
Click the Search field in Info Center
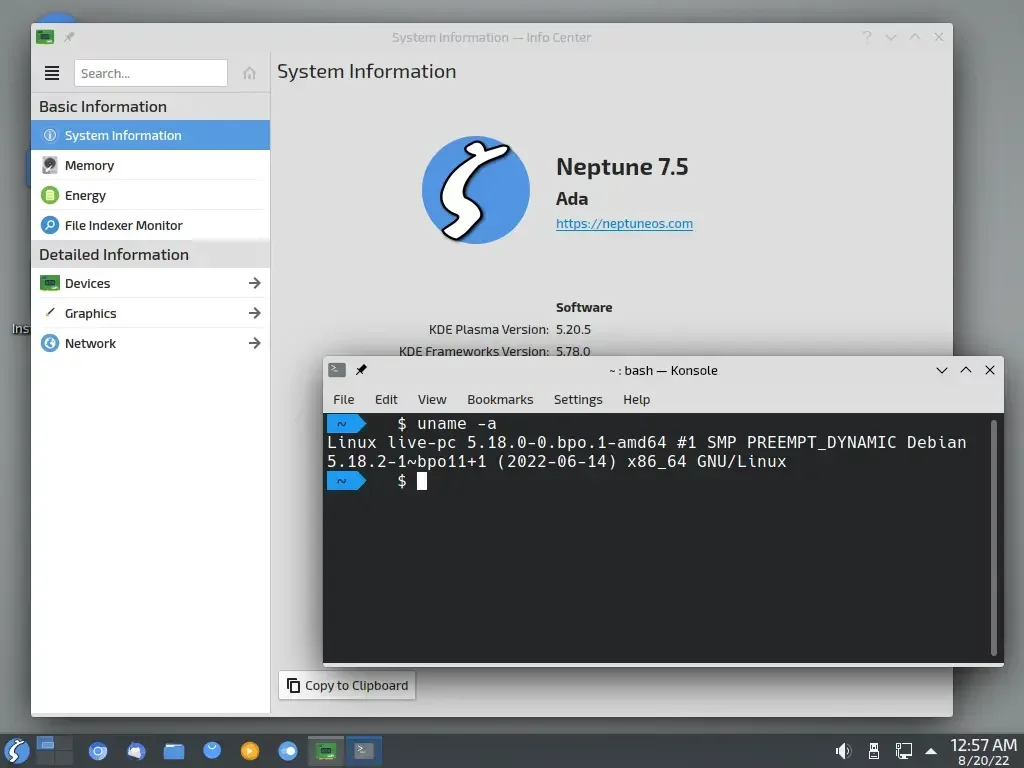(x=151, y=73)
